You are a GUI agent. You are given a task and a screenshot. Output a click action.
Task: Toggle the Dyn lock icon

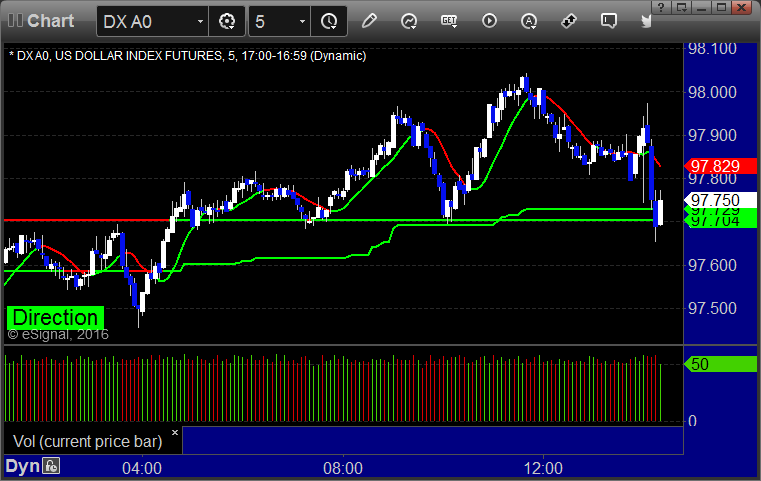click(x=51, y=466)
